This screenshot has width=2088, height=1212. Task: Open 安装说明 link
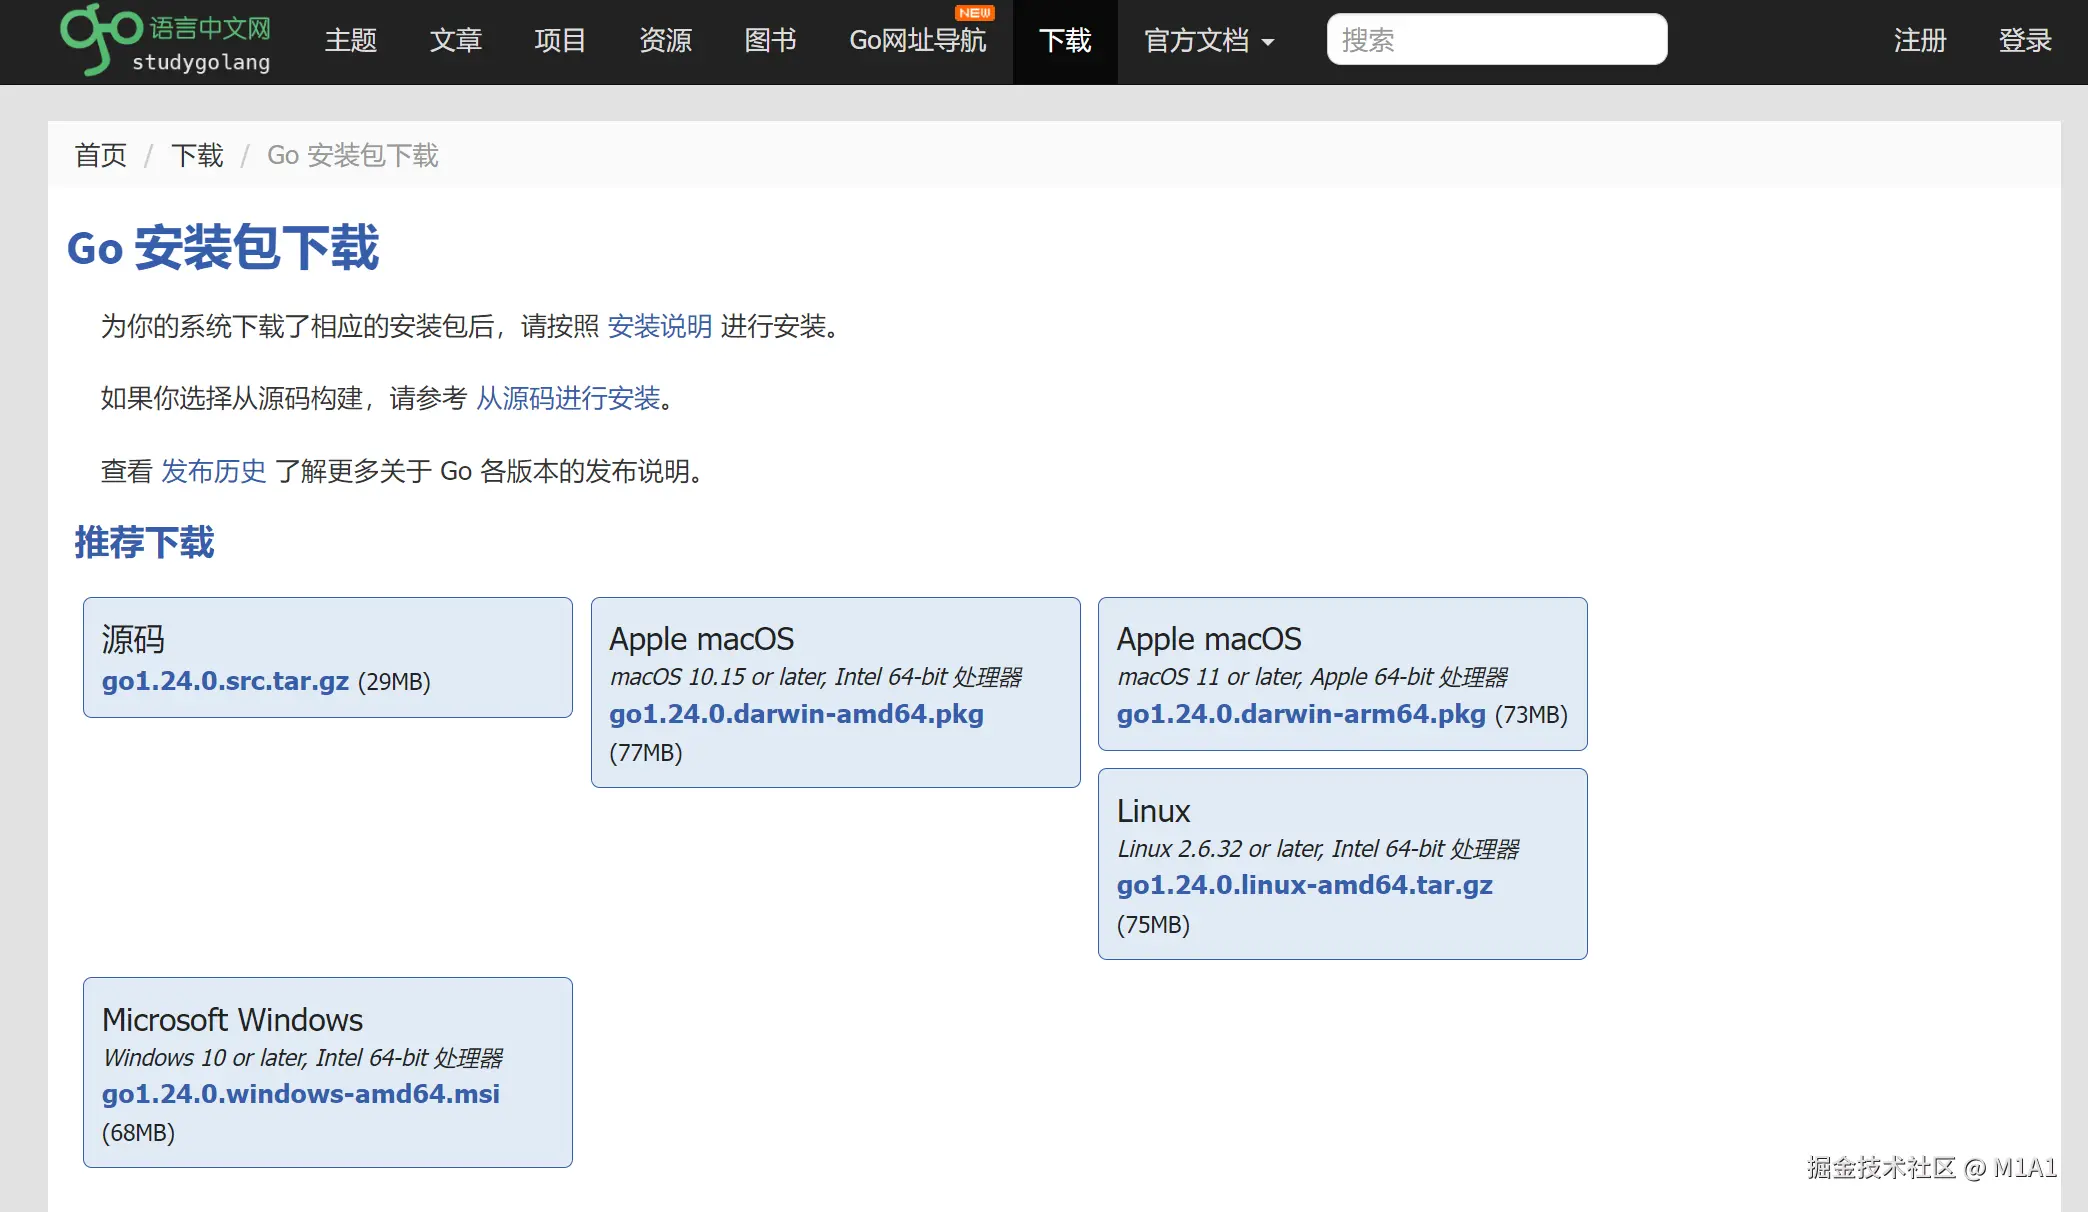click(x=659, y=327)
